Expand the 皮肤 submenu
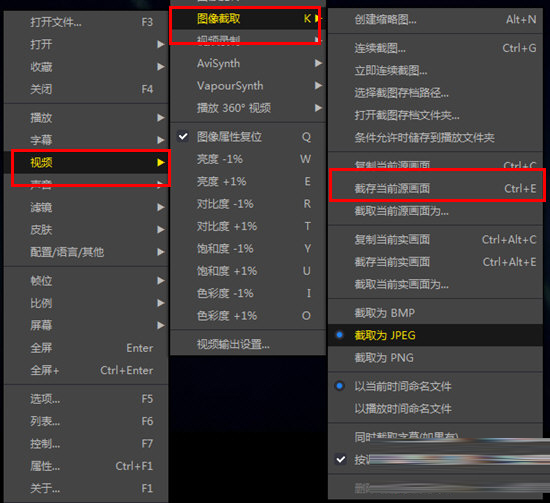550x503 pixels. [86, 230]
